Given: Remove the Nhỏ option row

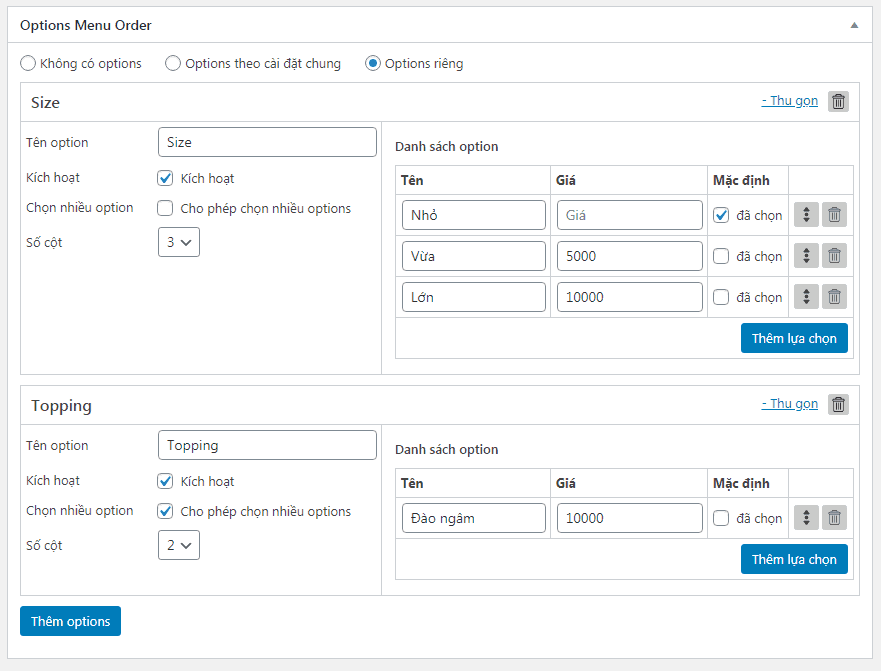Looking at the screenshot, I should pos(834,215).
